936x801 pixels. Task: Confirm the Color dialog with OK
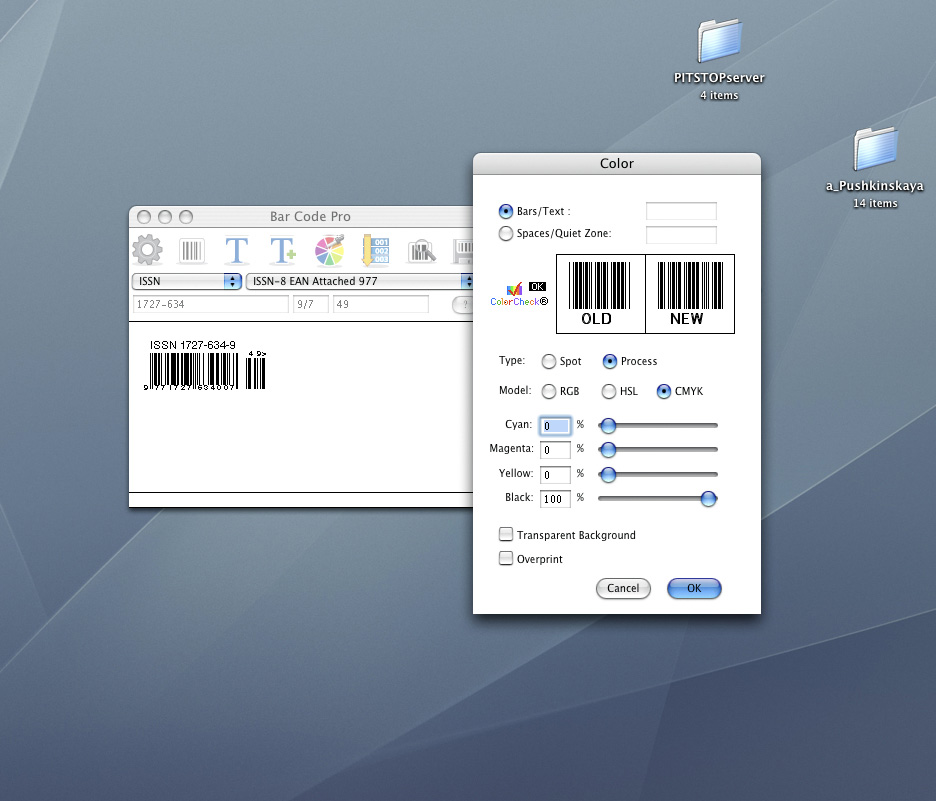click(x=694, y=589)
